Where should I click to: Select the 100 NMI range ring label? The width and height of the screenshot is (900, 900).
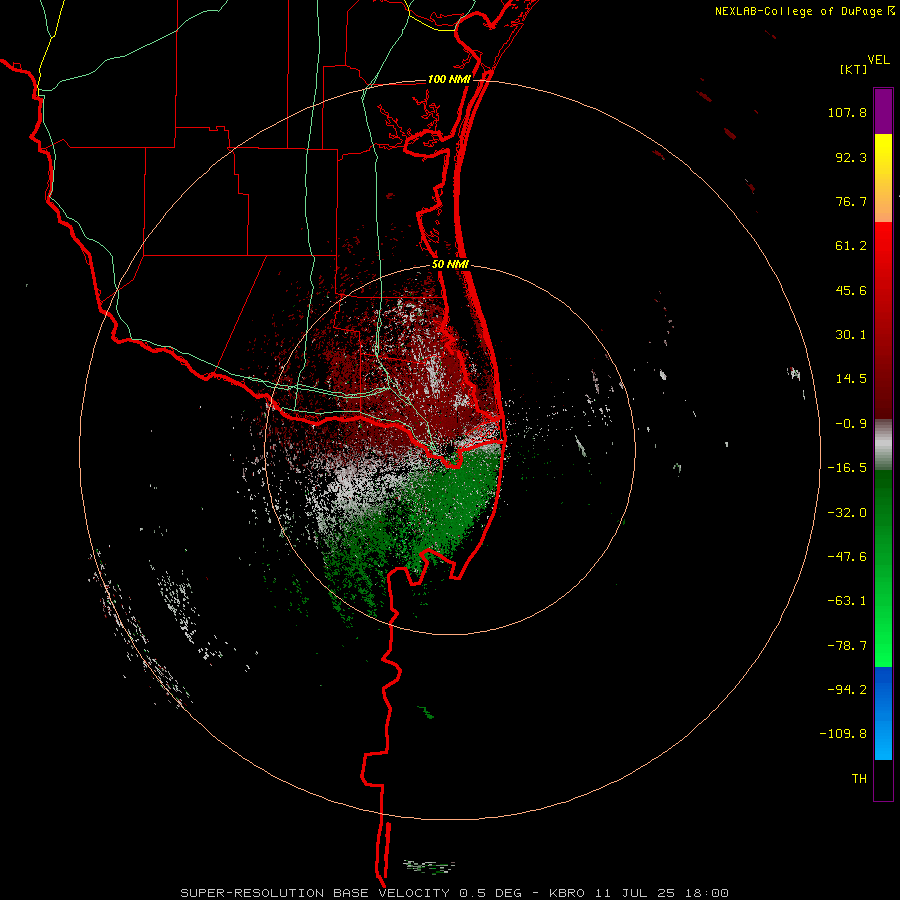(x=449, y=79)
